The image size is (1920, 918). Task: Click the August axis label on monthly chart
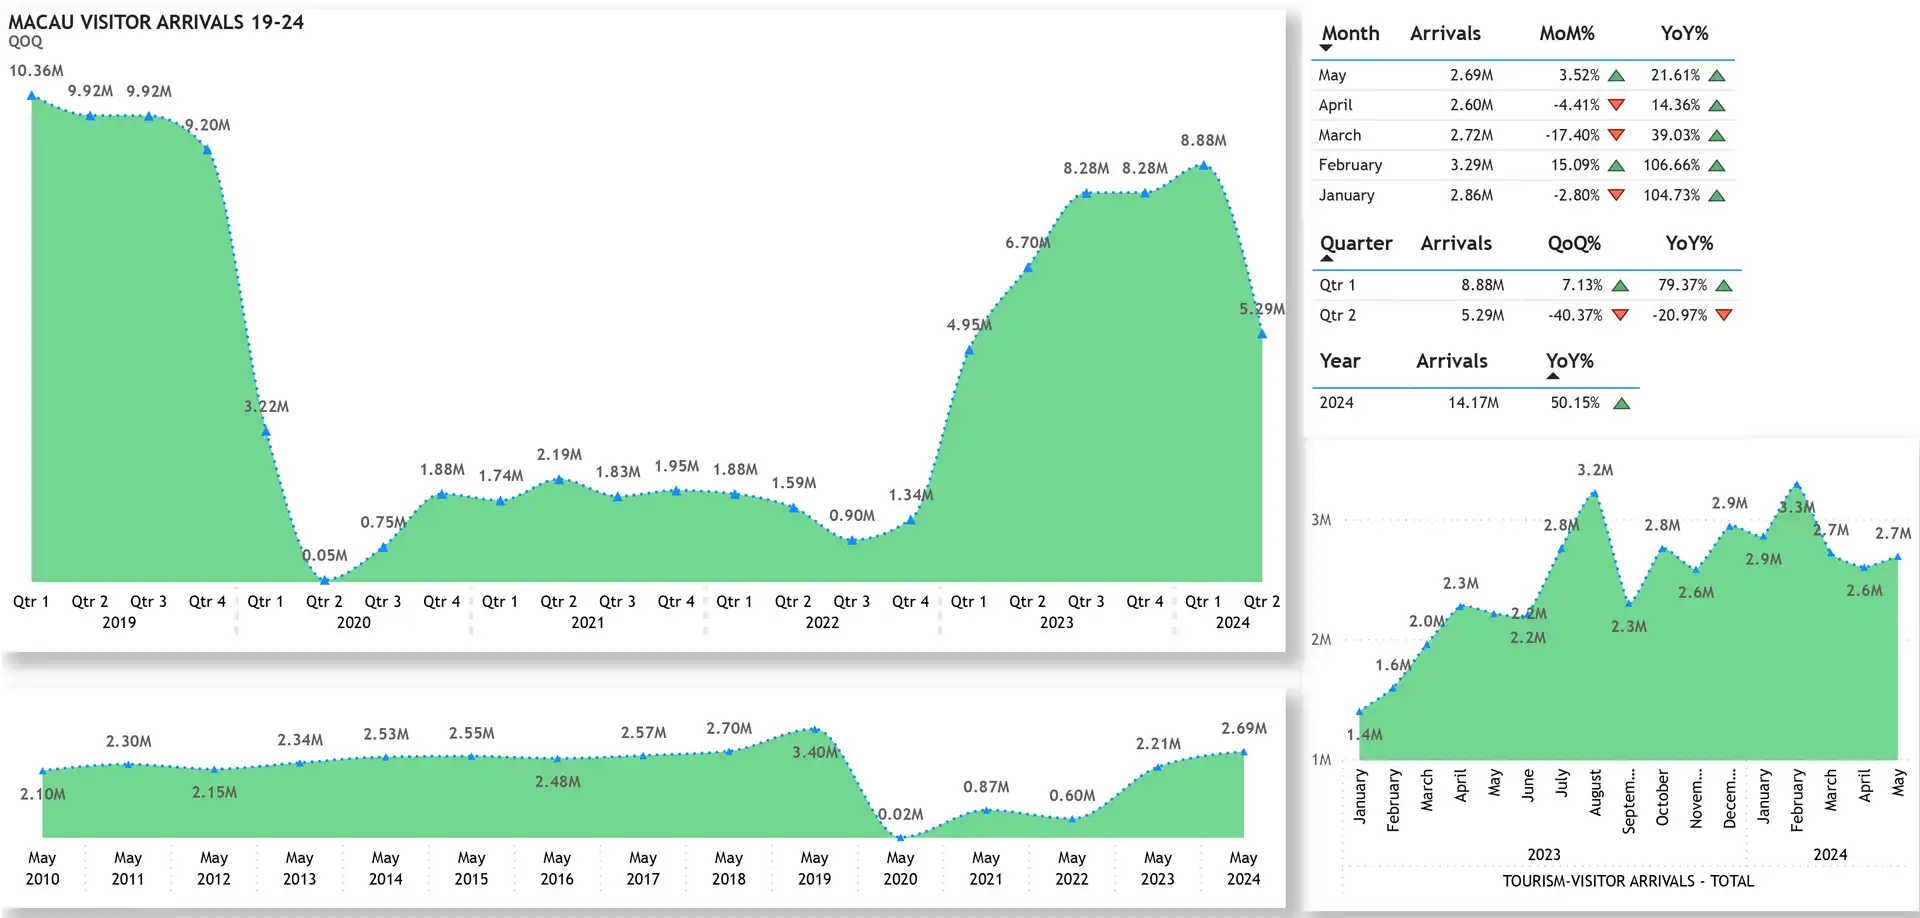click(1595, 792)
